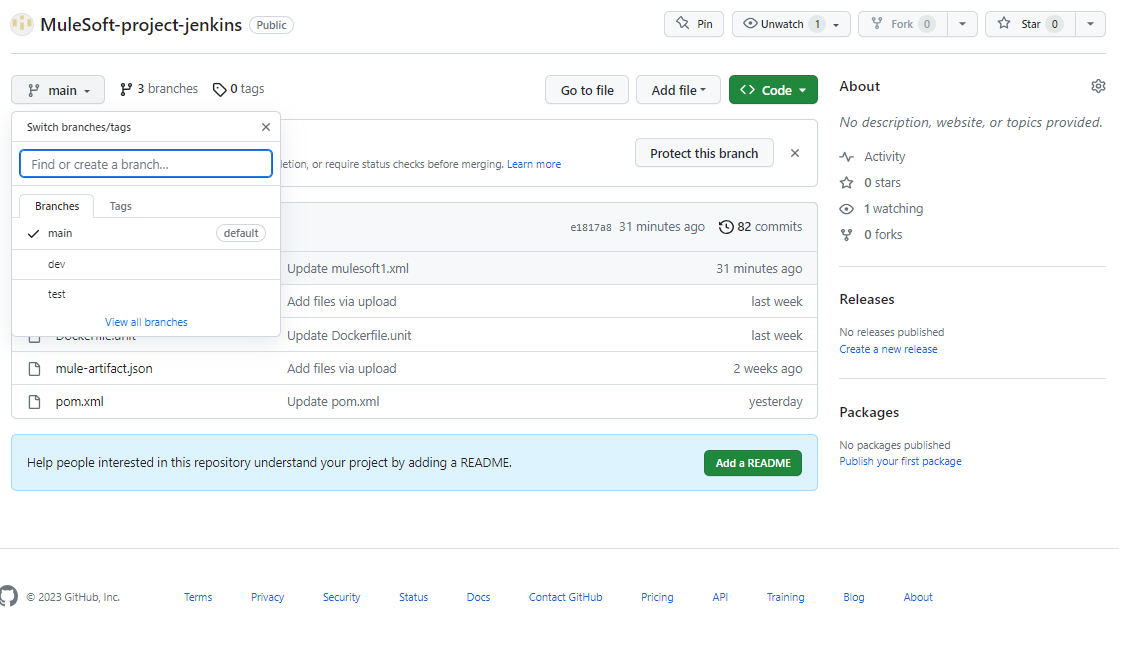Open the Status footer link
Image resolution: width=1123 pixels, height=651 pixels.
click(413, 597)
